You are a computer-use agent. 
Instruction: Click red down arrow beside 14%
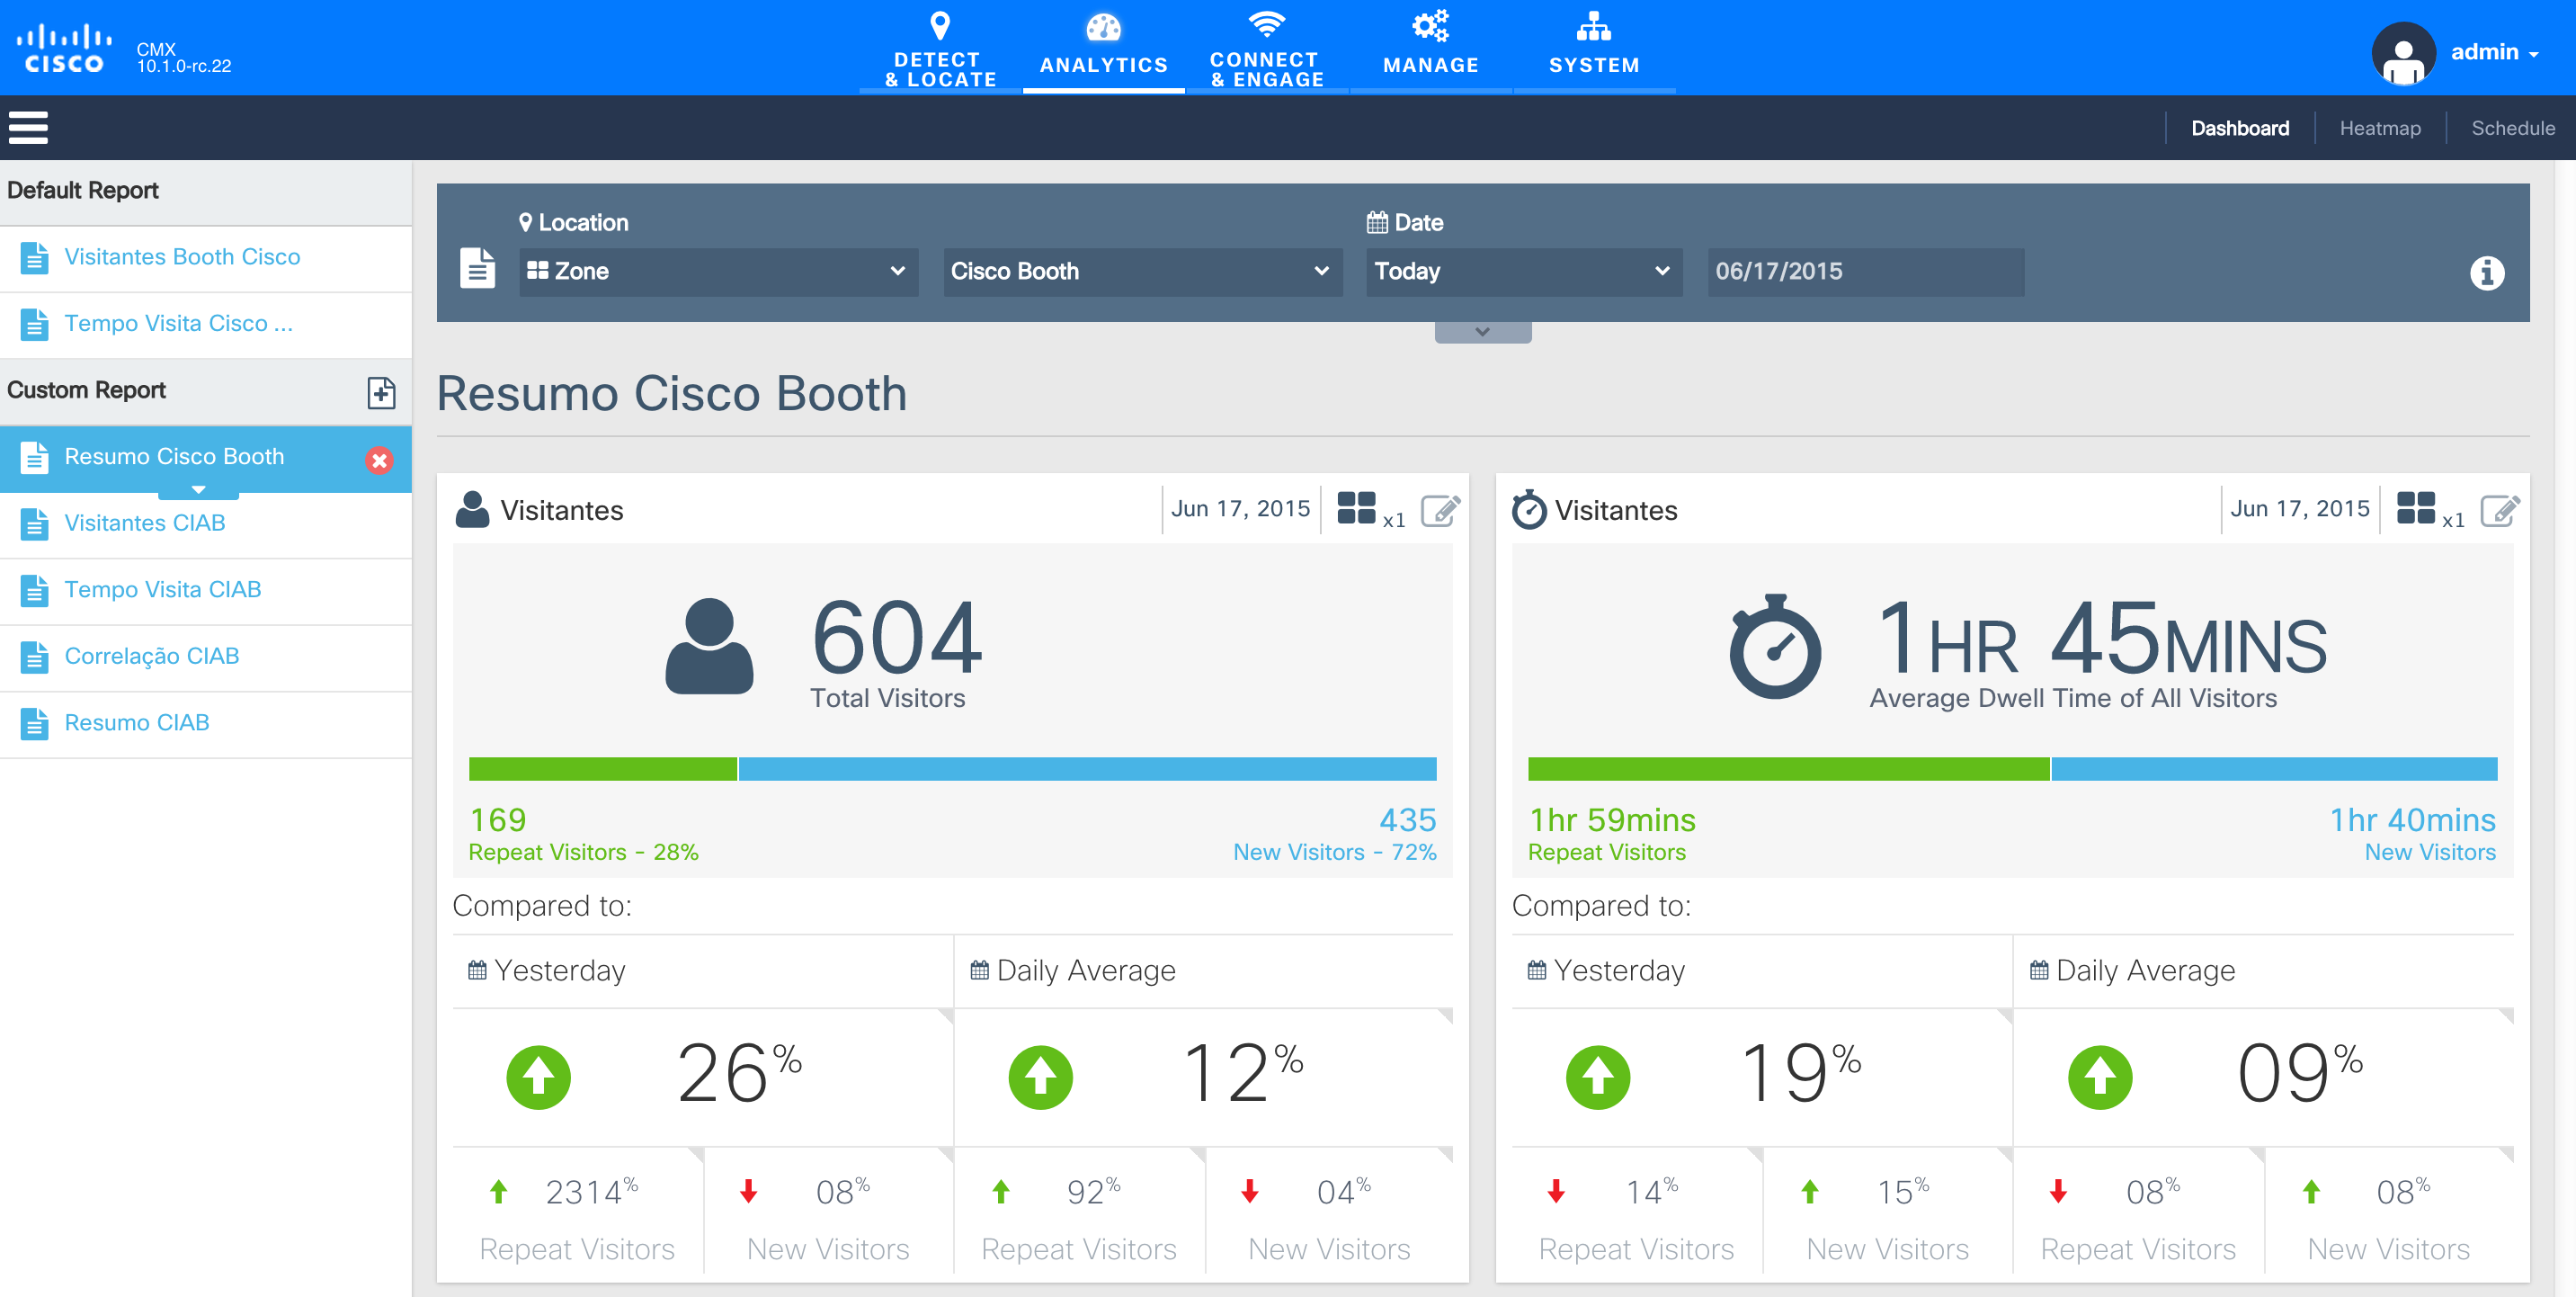click(1556, 1191)
